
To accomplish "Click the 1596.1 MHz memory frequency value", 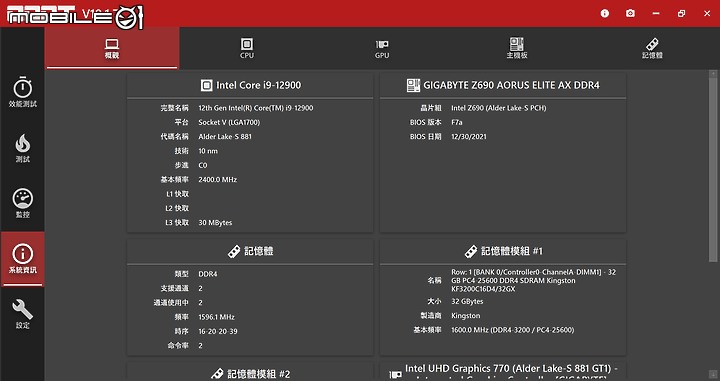I will point(216,317).
